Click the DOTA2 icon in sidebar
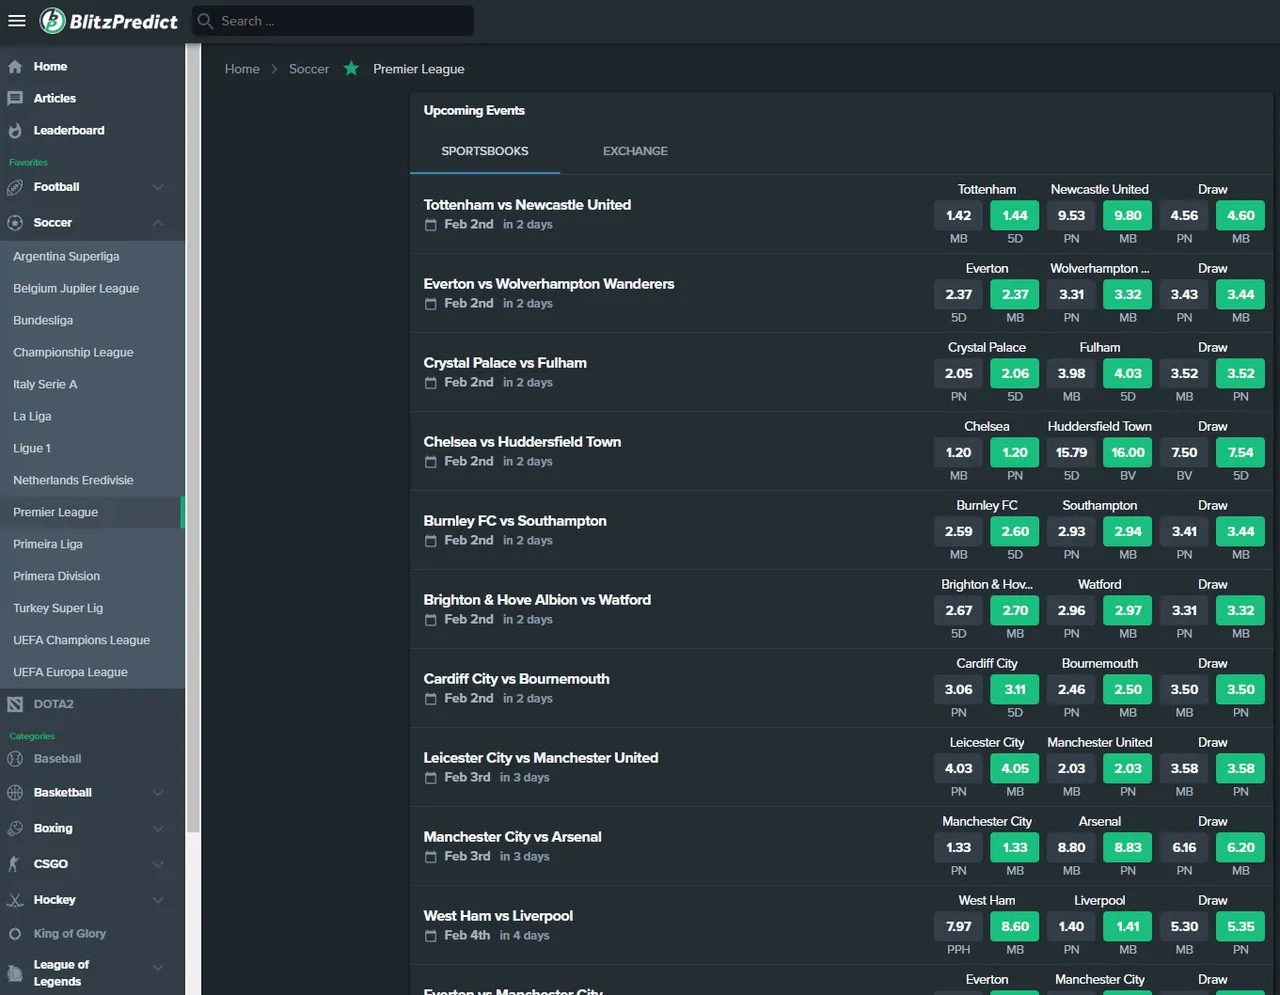Viewport: 1280px width, 995px height. [x=15, y=705]
